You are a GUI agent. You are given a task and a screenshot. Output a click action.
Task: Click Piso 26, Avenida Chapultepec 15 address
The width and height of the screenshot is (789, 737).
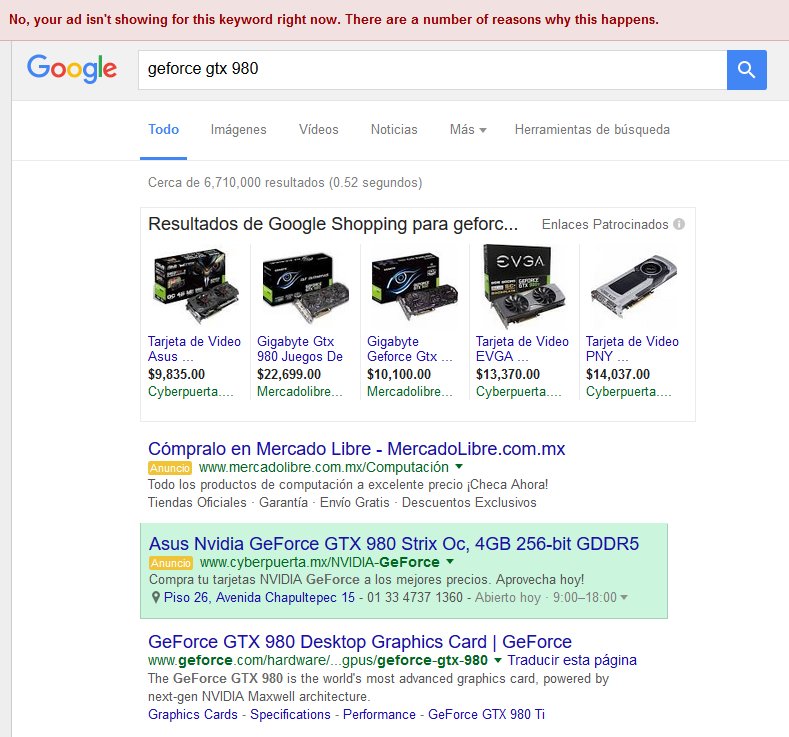coord(259,598)
